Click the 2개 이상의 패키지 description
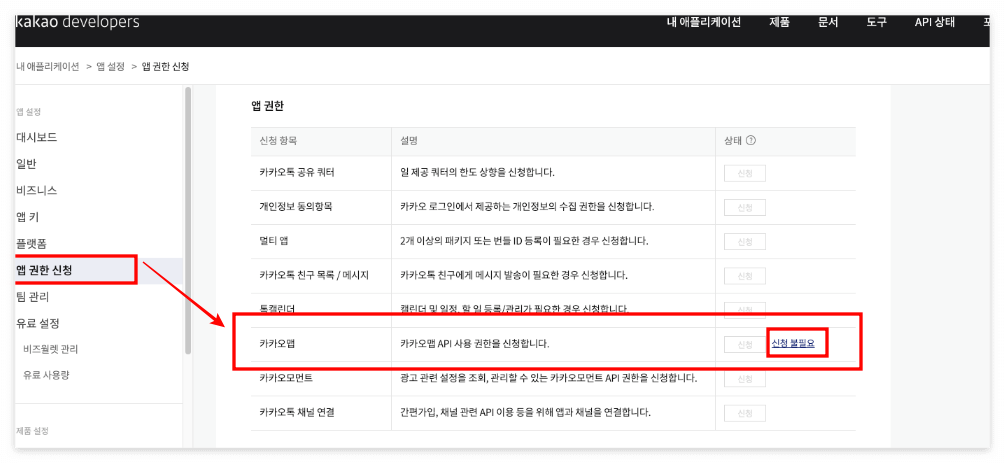This screenshot has height=463, width=1005. point(525,241)
